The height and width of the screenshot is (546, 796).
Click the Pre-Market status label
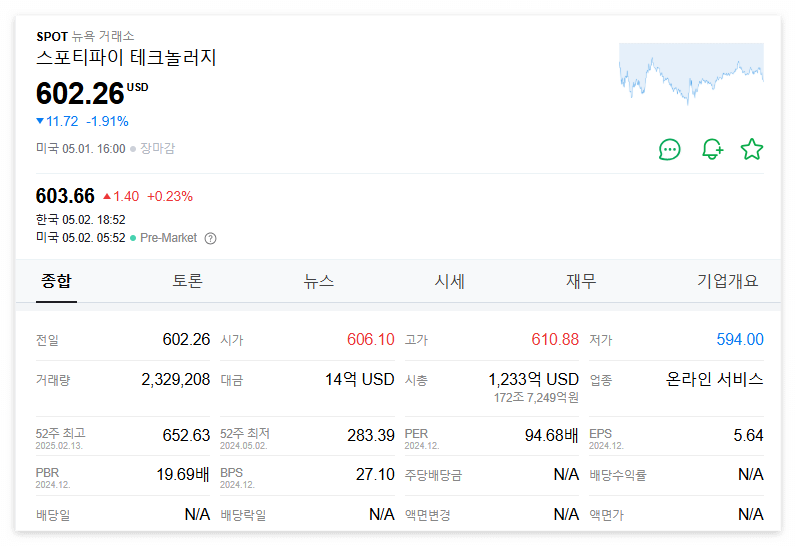pyautogui.click(x=169, y=238)
